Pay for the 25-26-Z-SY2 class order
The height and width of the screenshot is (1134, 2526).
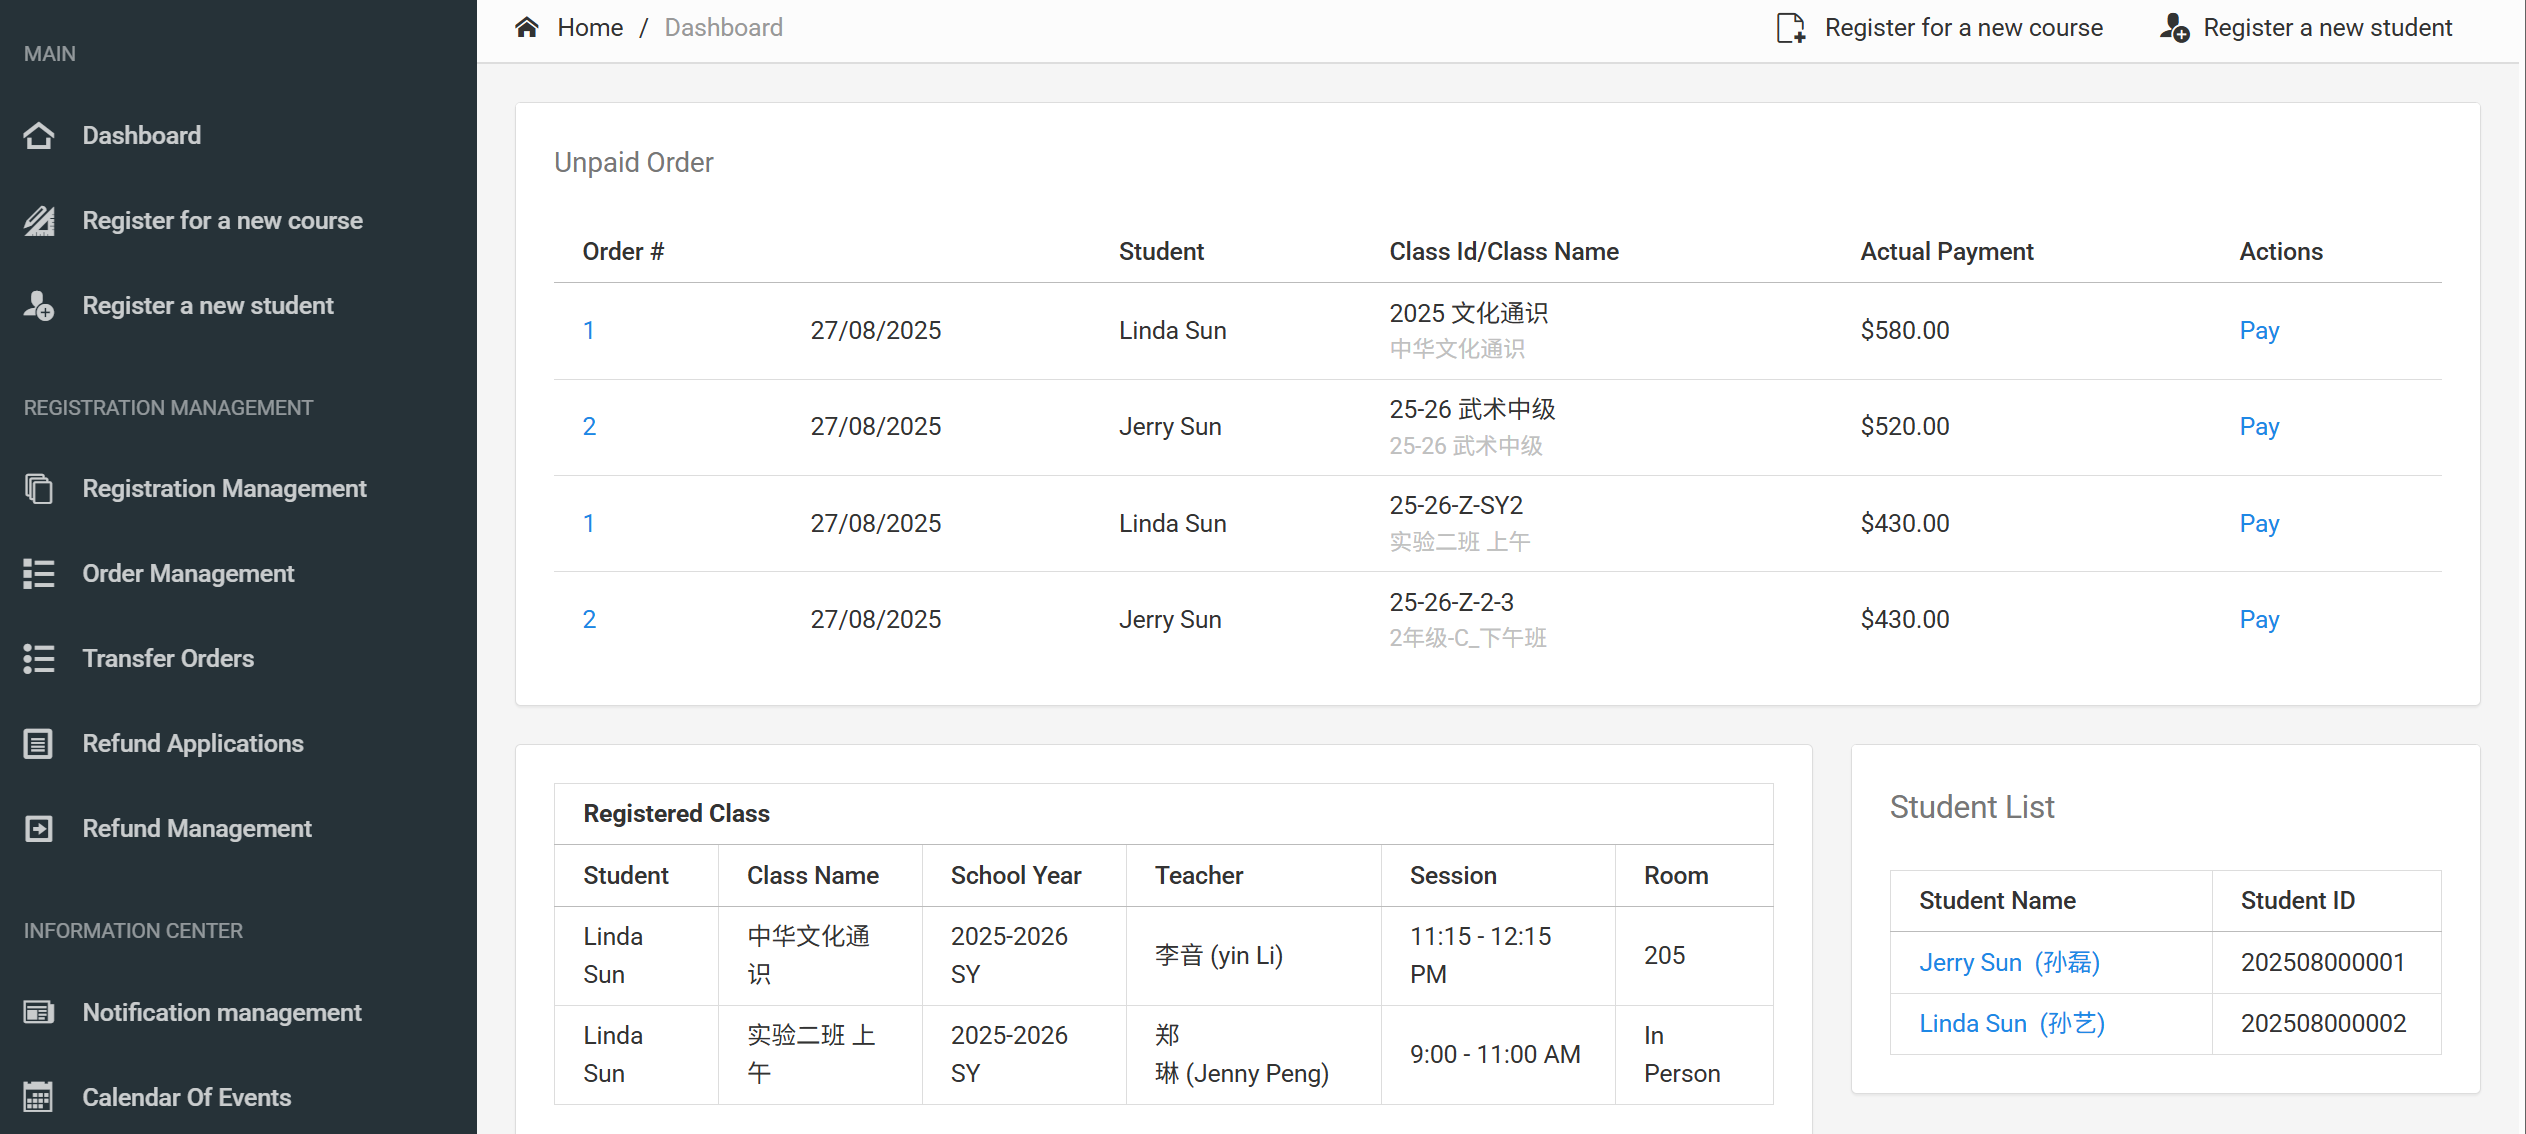2258,523
